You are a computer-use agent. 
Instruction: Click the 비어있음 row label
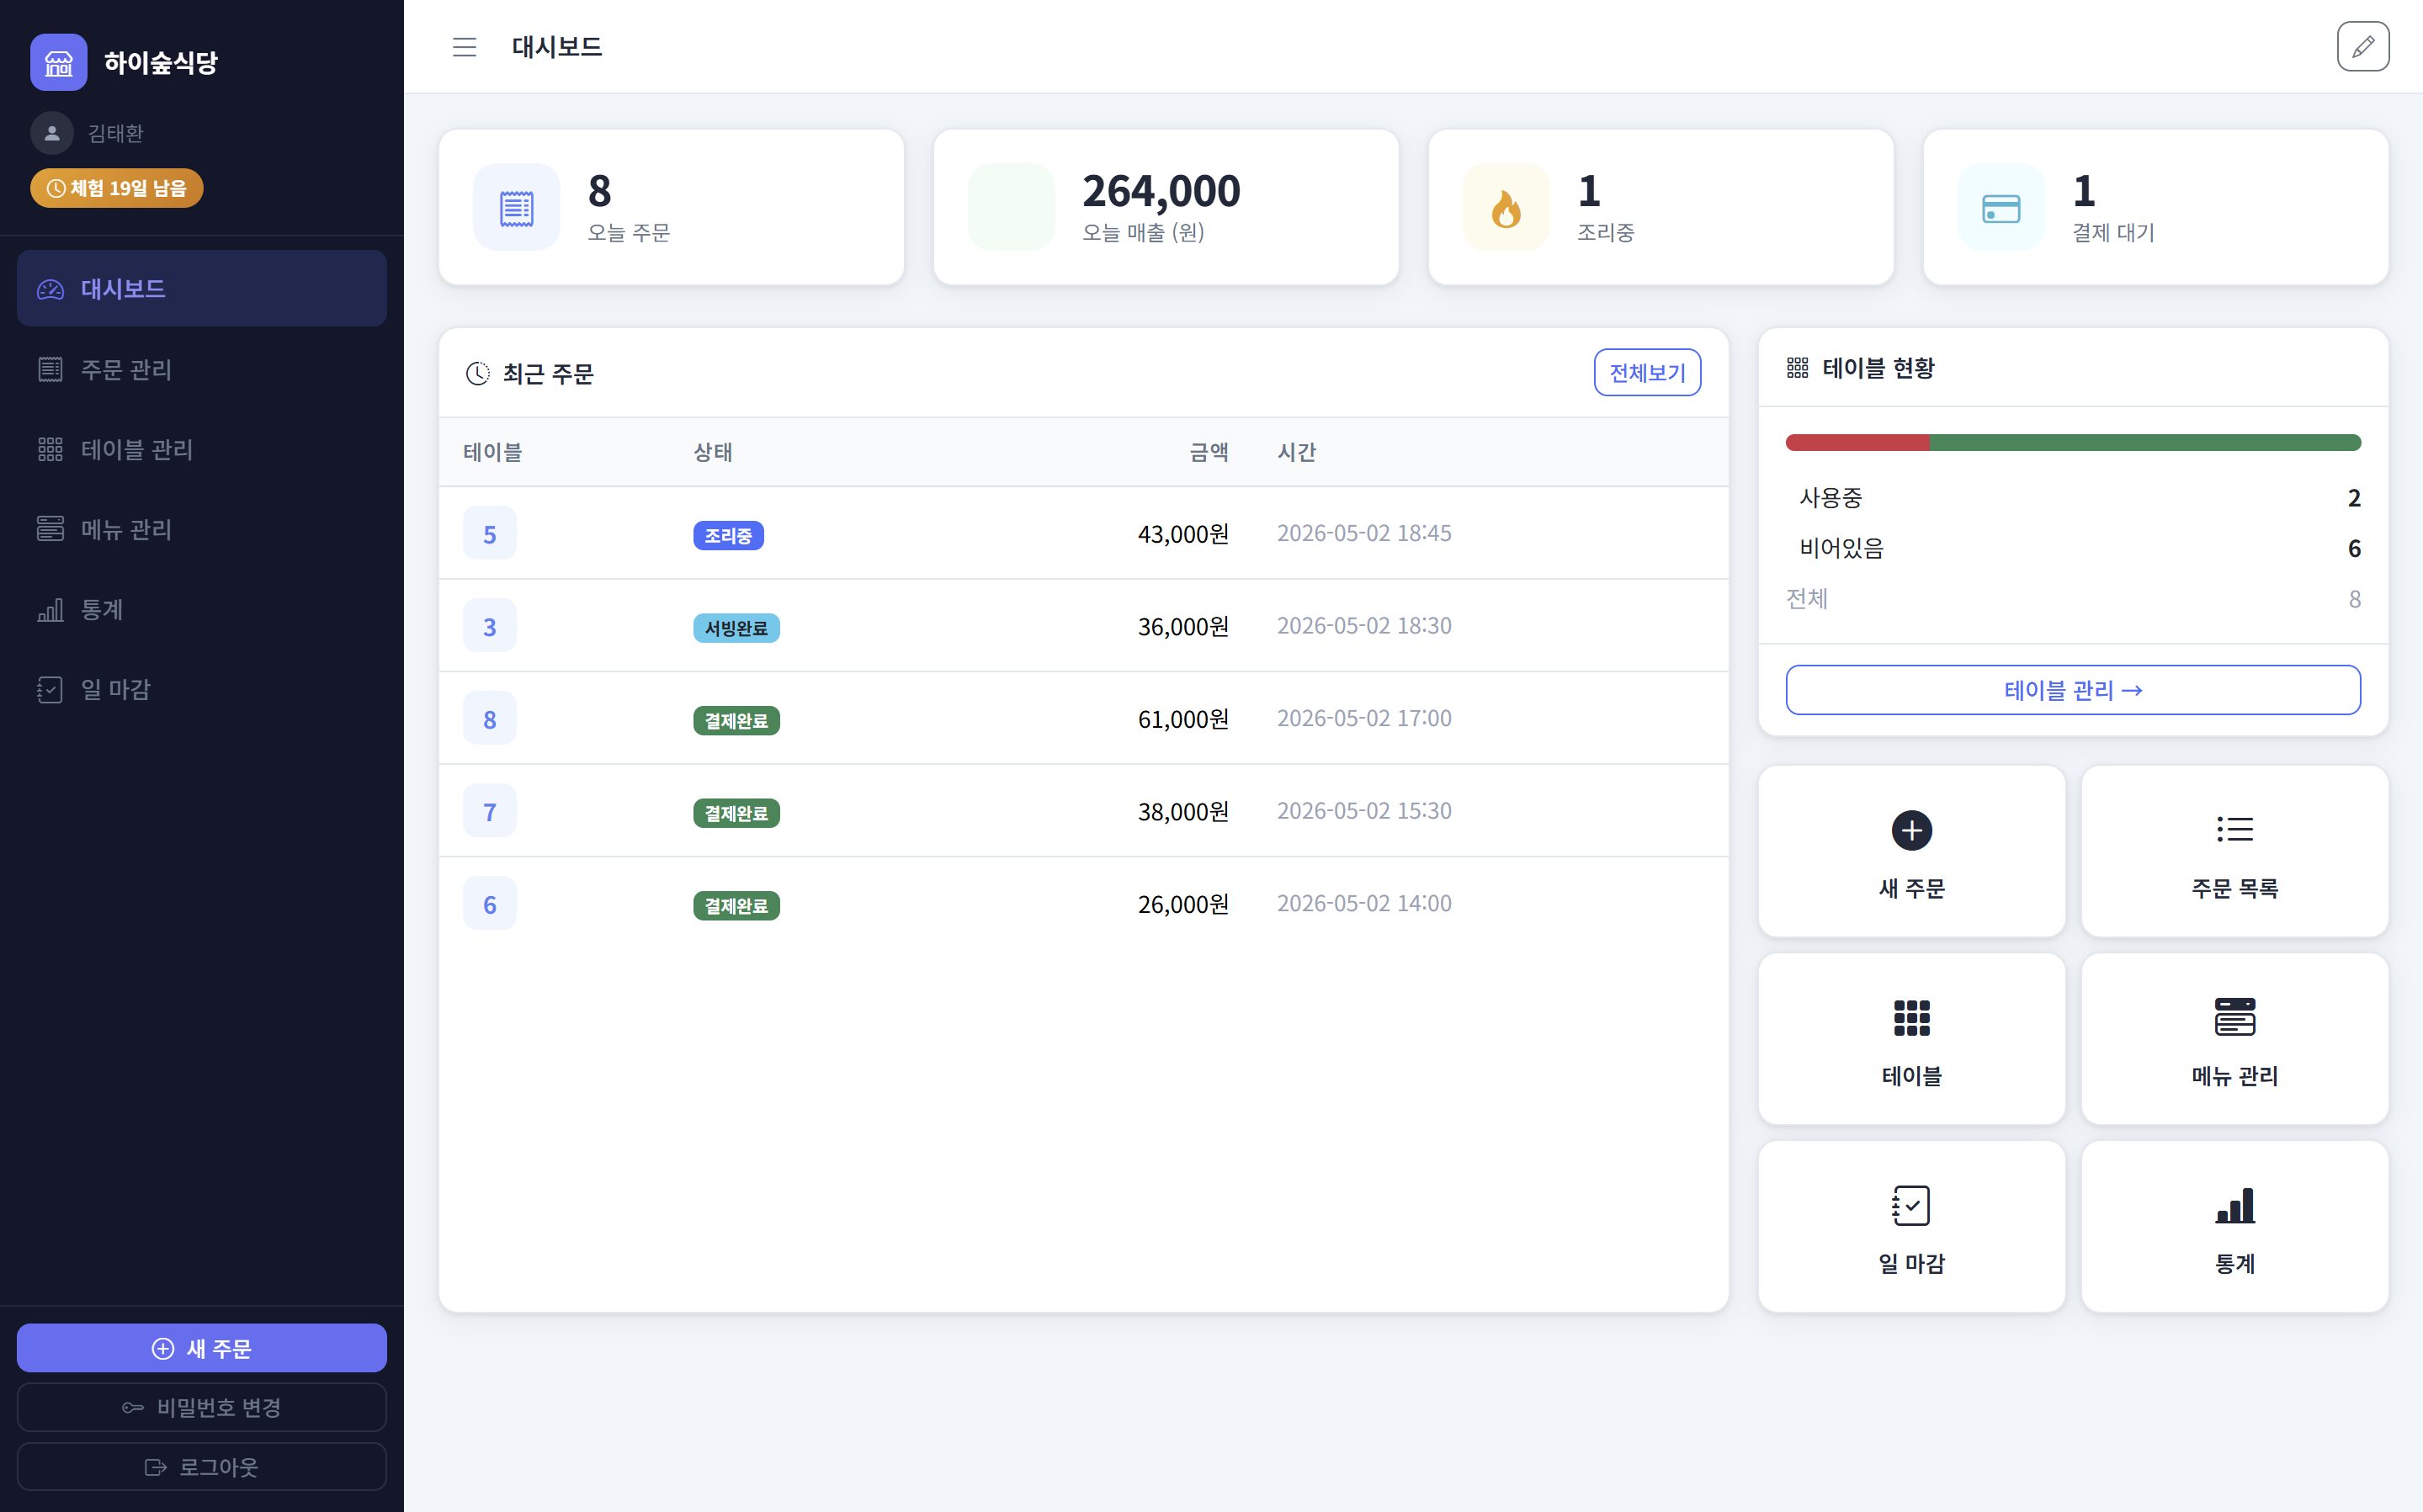tap(1841, 548)
